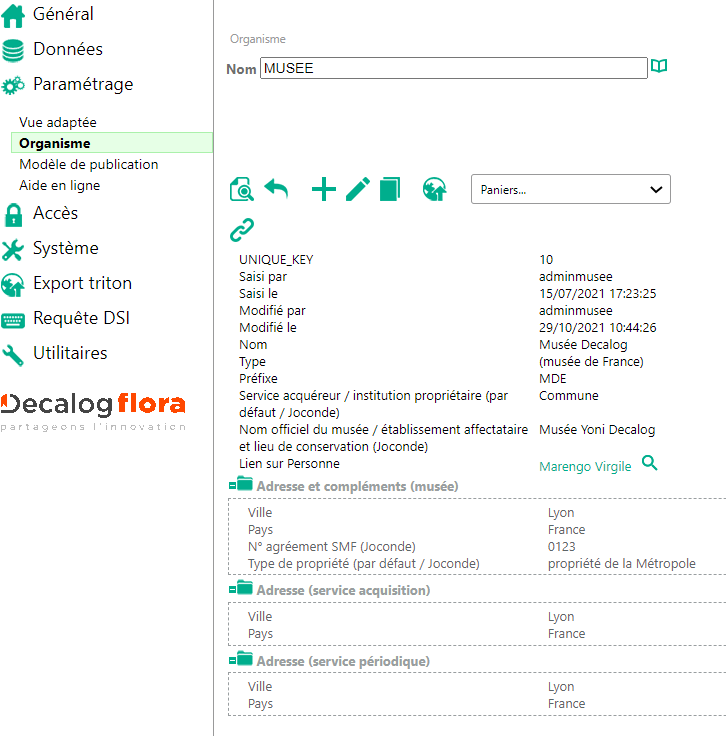The image size is (726, 736).
Task: Collapse Adresse (service périodique) section
Action: 242,660
